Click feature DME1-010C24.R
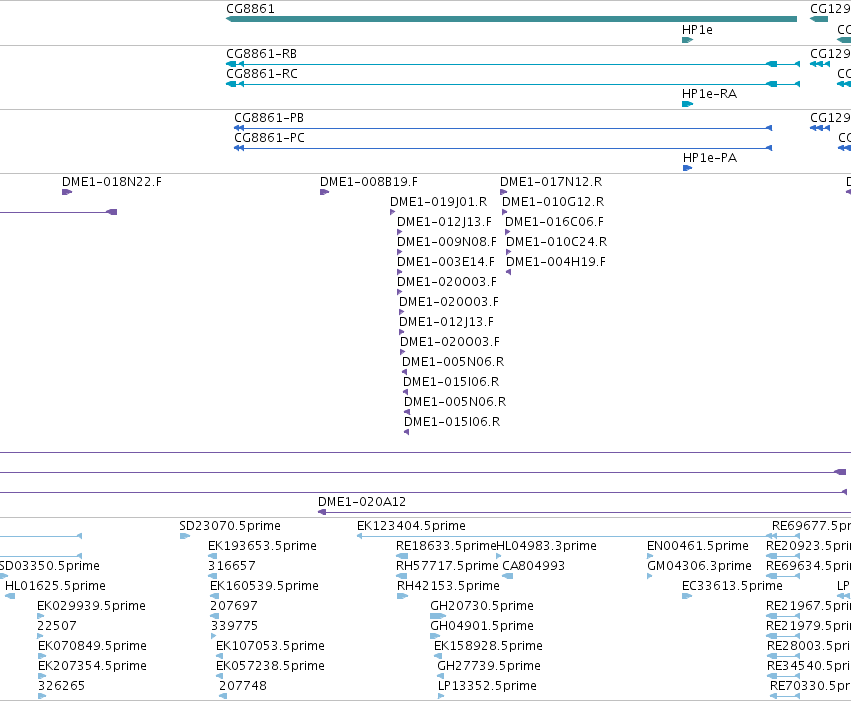Image resolution: width=851 pixels, height=701 pixels. click(x=556, y=242)
